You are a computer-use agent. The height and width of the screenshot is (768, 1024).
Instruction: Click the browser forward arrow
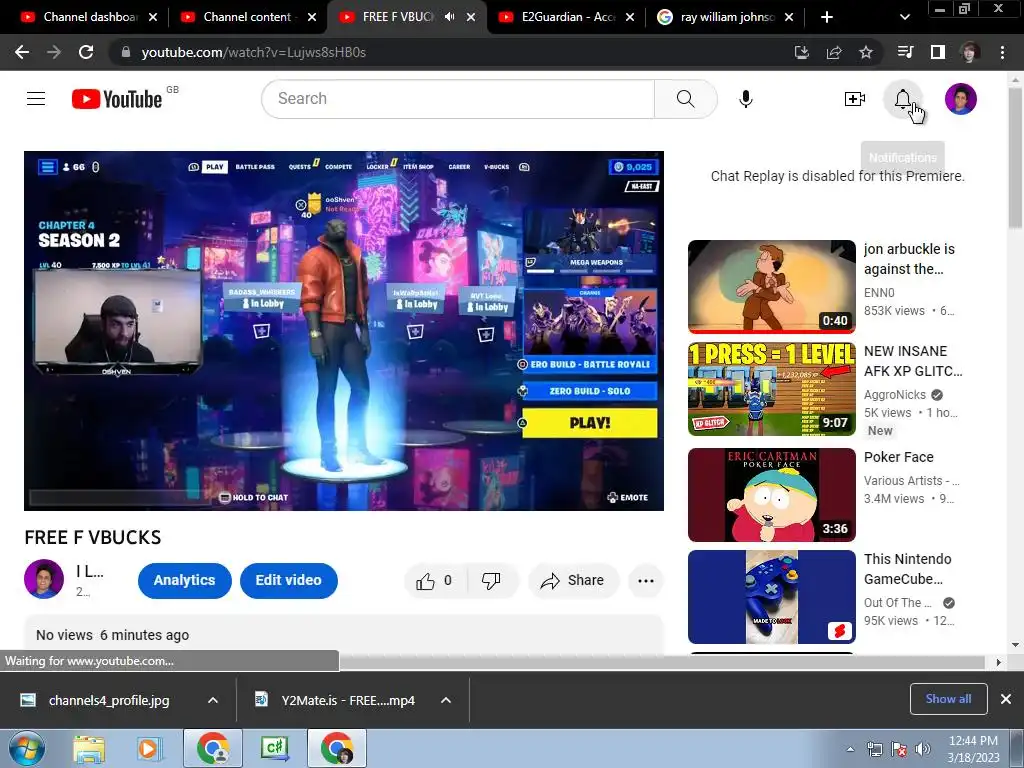(x=54, y=52)
